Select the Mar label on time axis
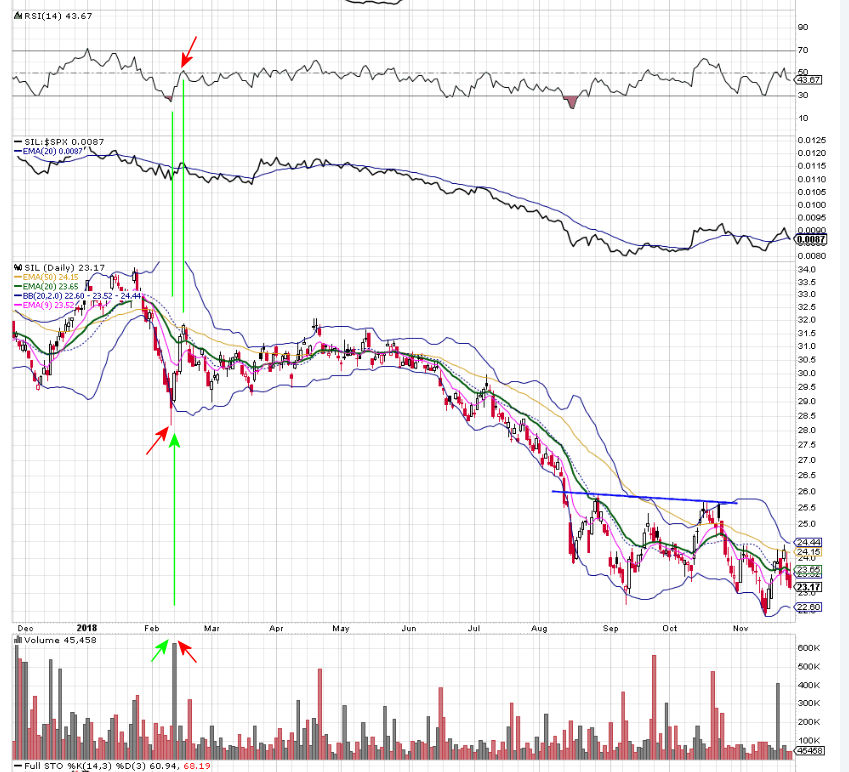 (x=212, y=628)
